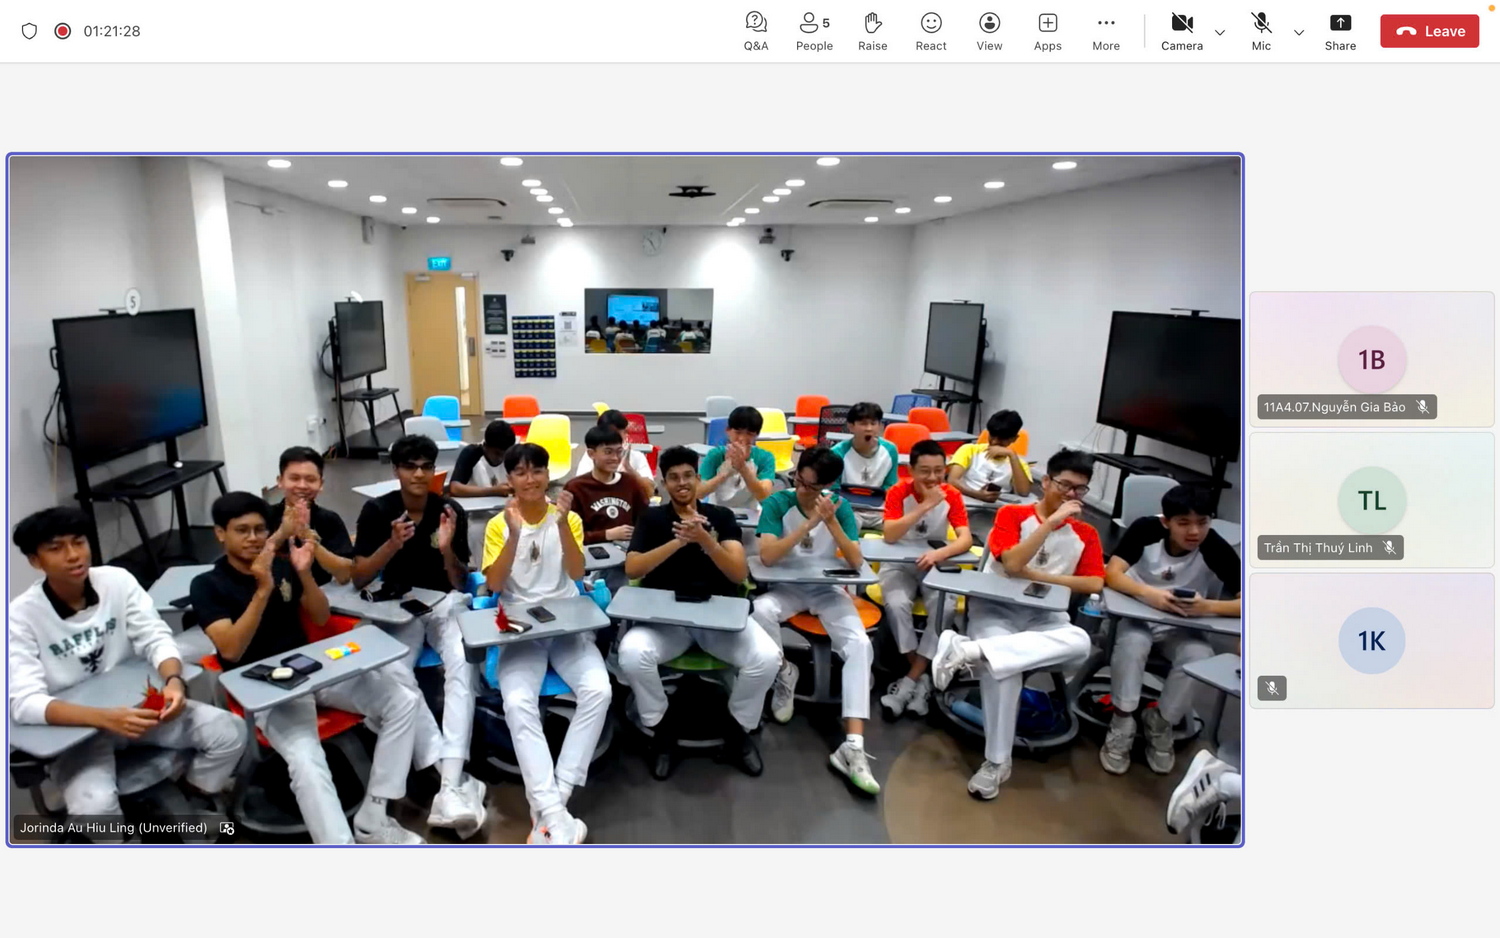The width and height of the screenshot is (1500, 938).
Task: Click muted mic icon beside Nguyễn Gia Bảo
Action: [x=1422, y=407]
